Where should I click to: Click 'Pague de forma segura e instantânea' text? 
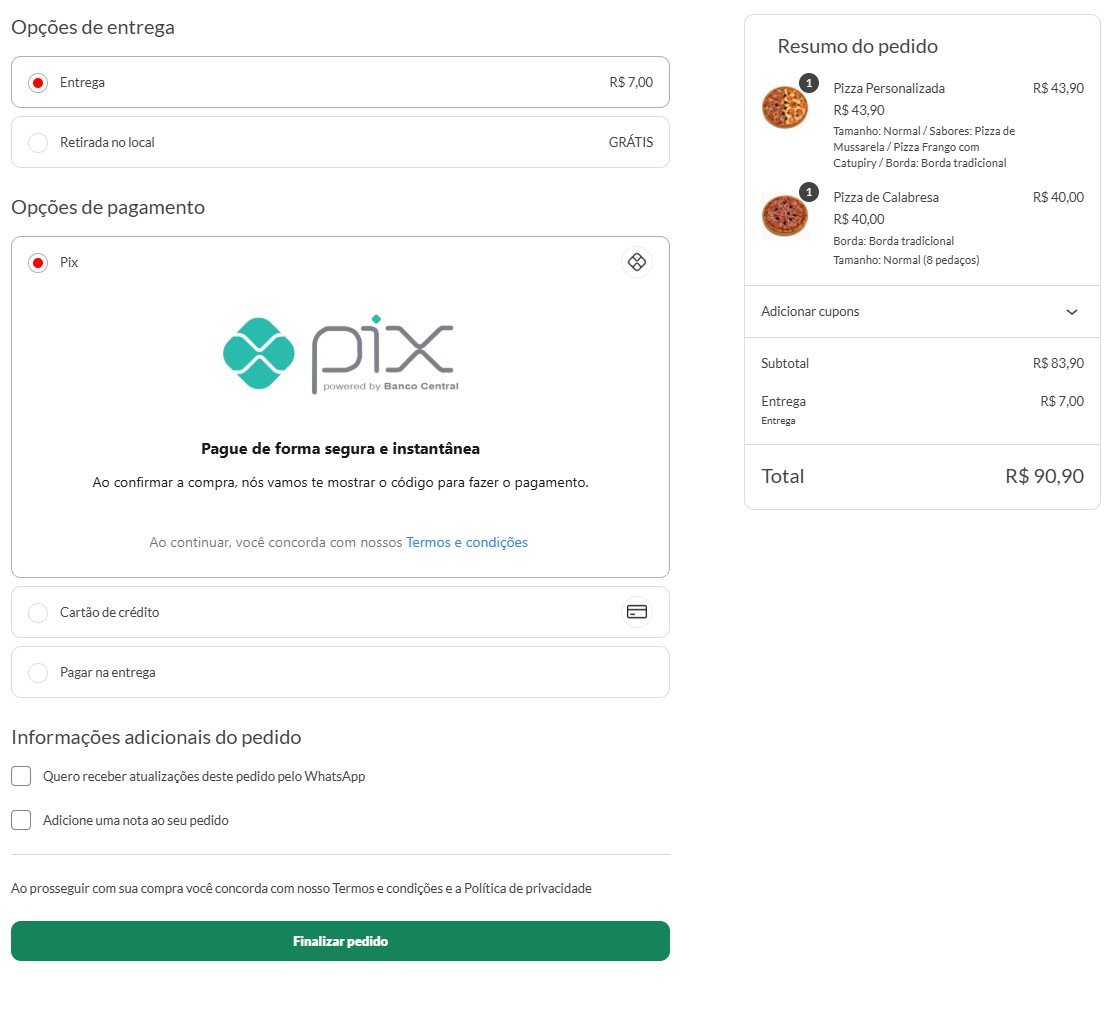tap(341, 449)
